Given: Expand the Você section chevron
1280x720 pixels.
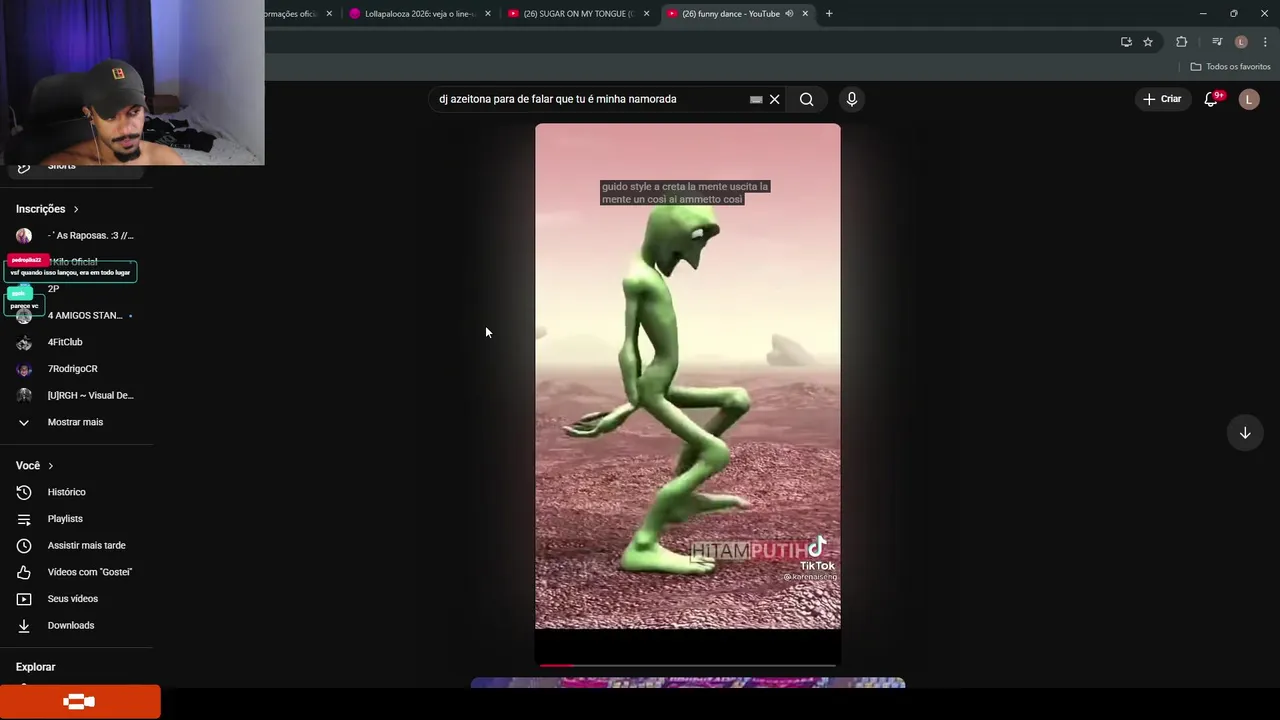Looking at the screenshot, I should (x=50, y=466).
